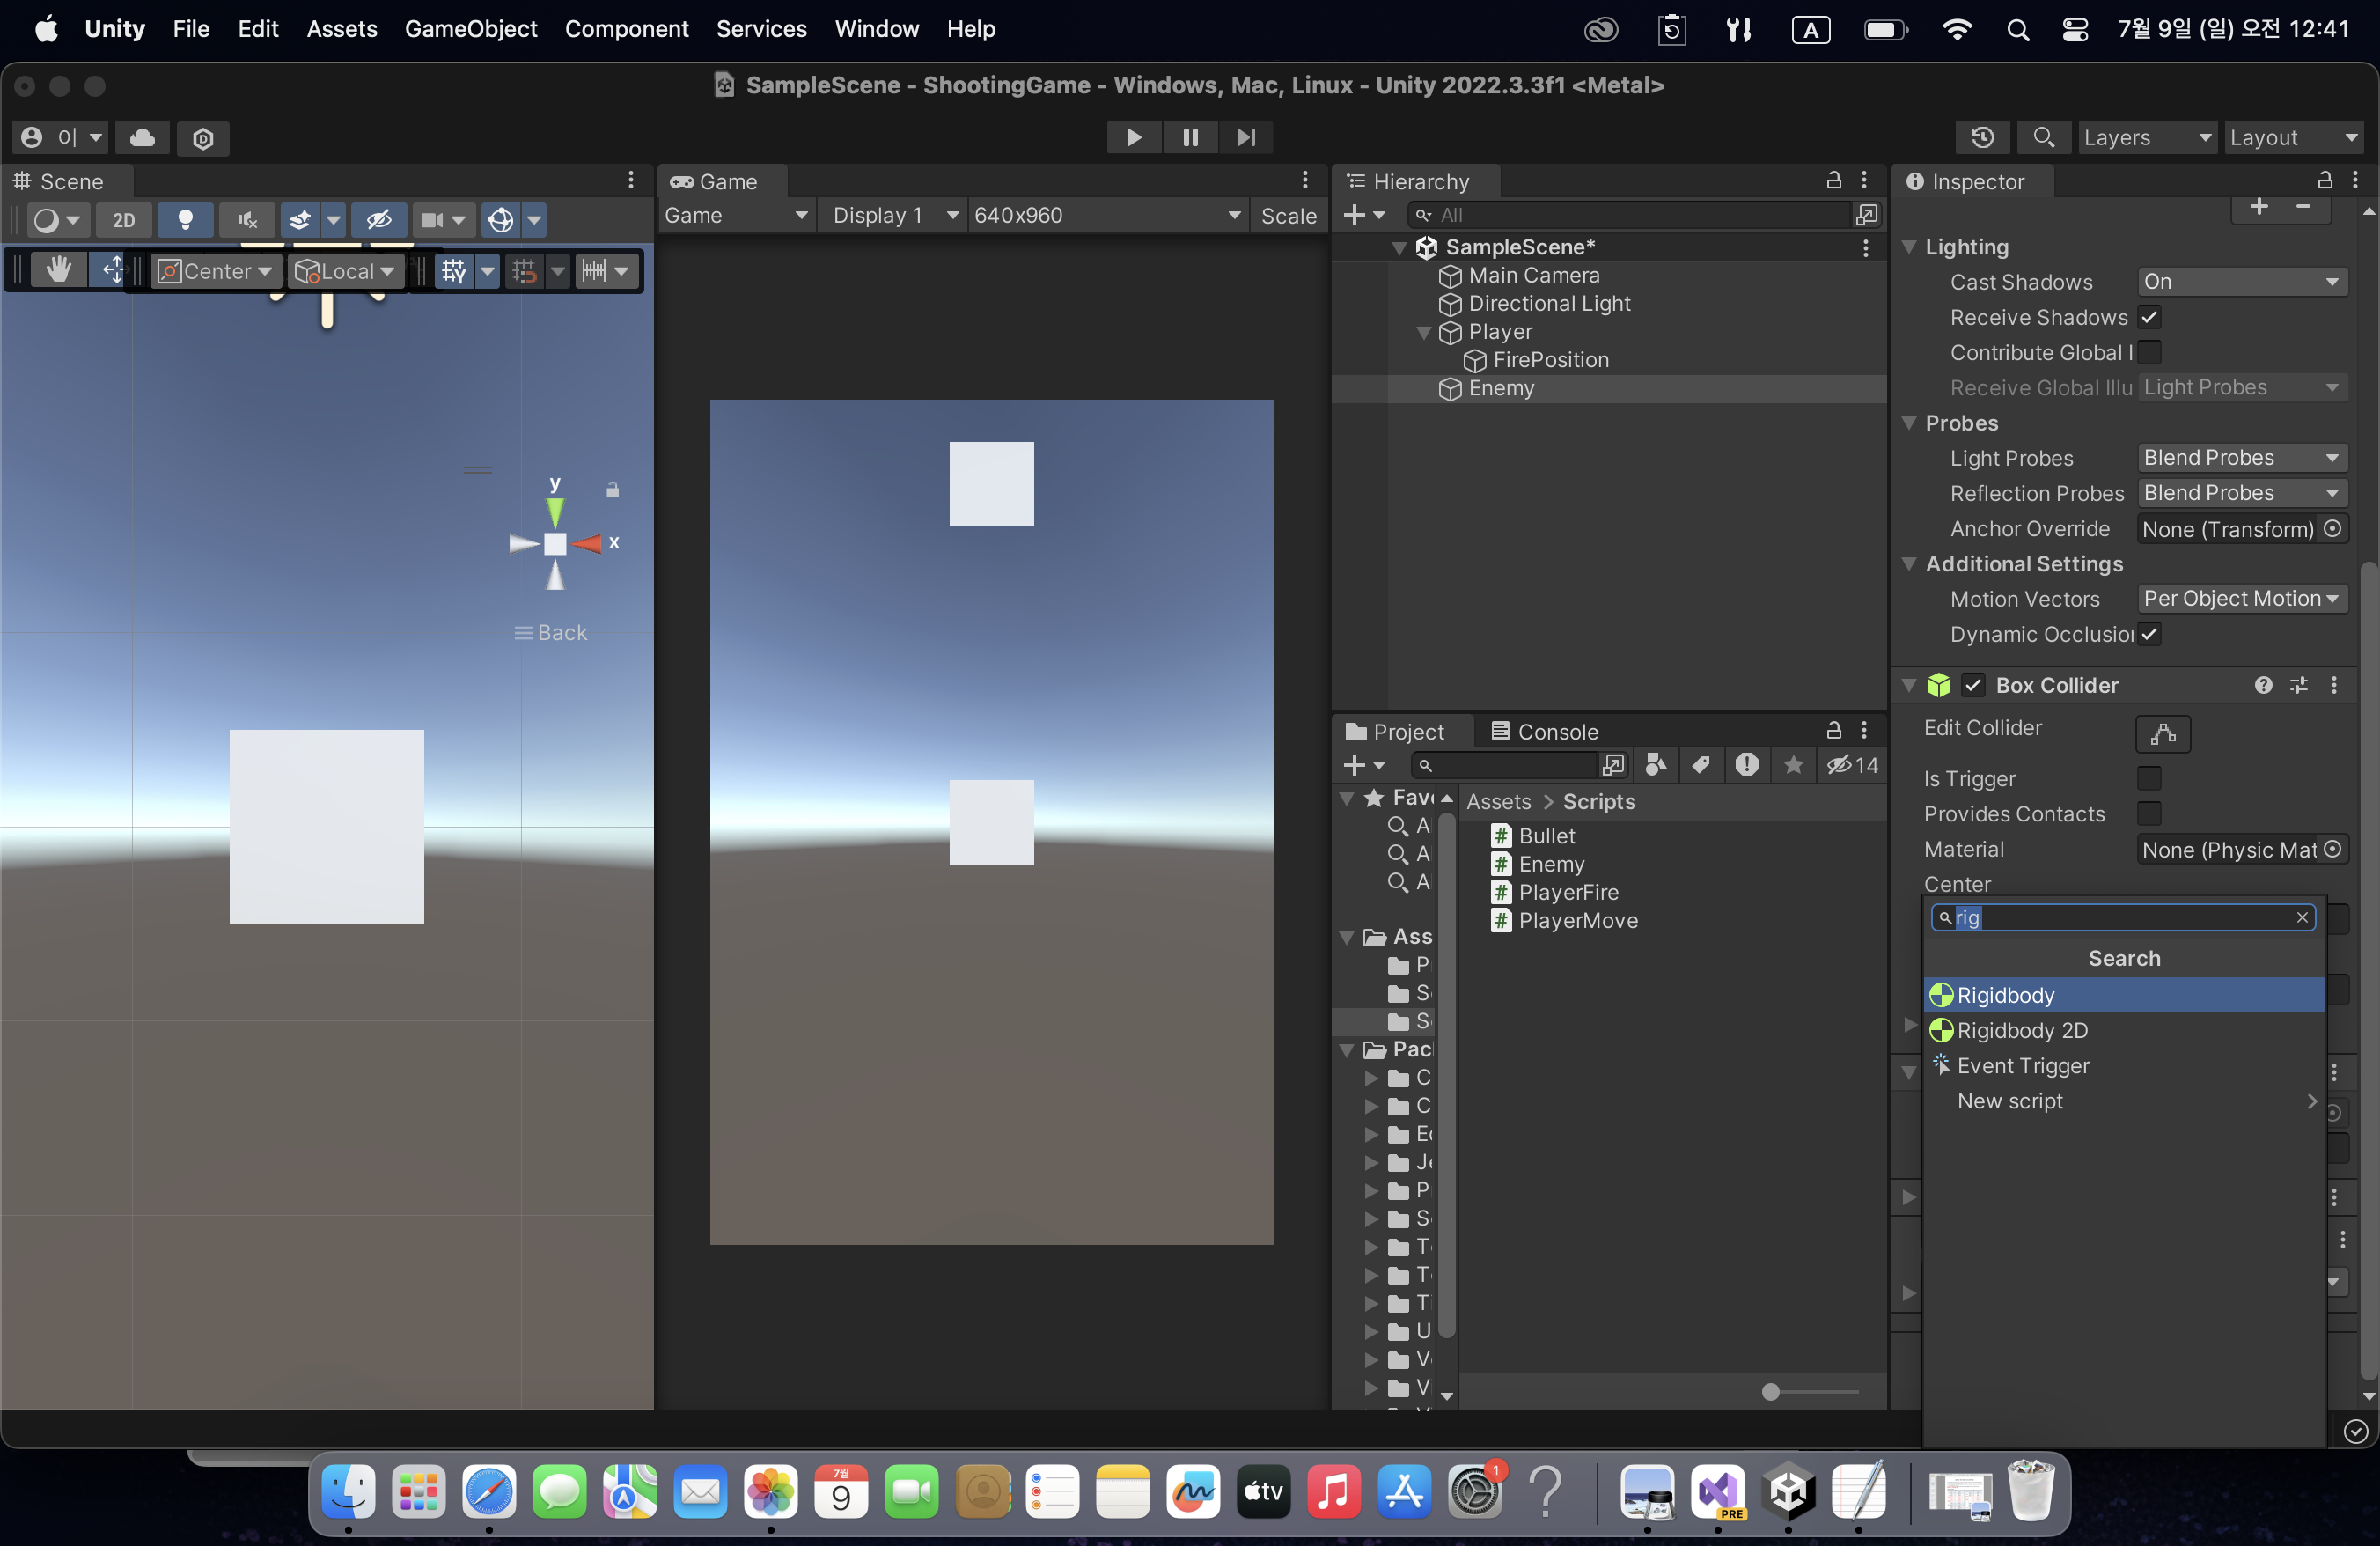Click the Pause button
2380x1546 pixels.
[1189, 137]
